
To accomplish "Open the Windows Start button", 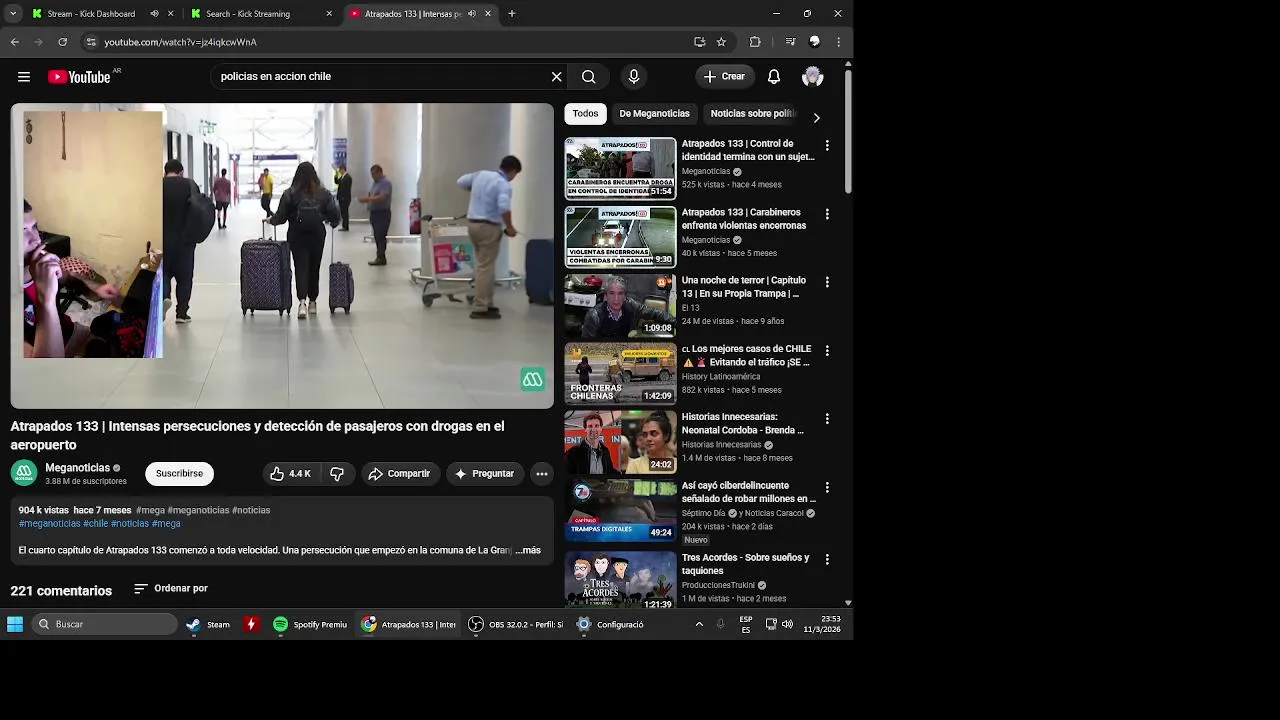I will coord(15,624).
